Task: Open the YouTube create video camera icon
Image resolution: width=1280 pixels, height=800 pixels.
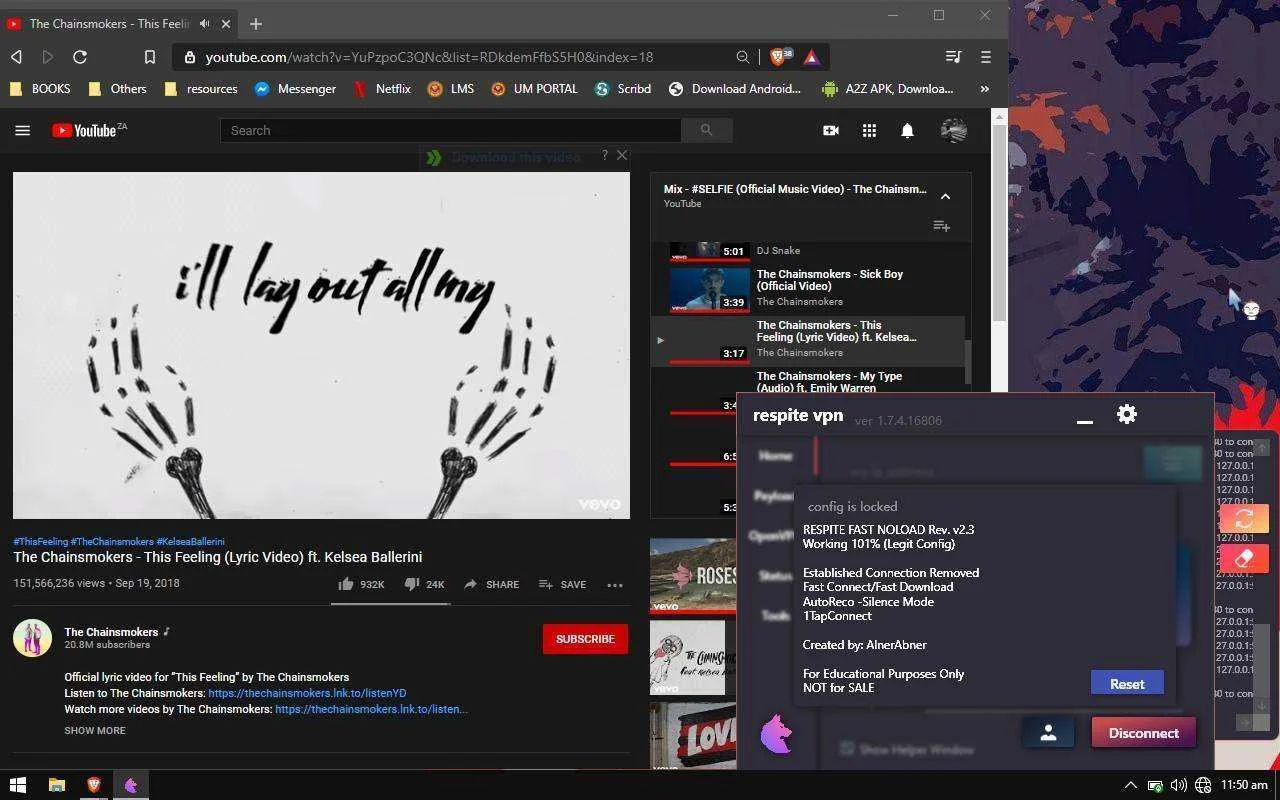Action: [x=830, y=130]
